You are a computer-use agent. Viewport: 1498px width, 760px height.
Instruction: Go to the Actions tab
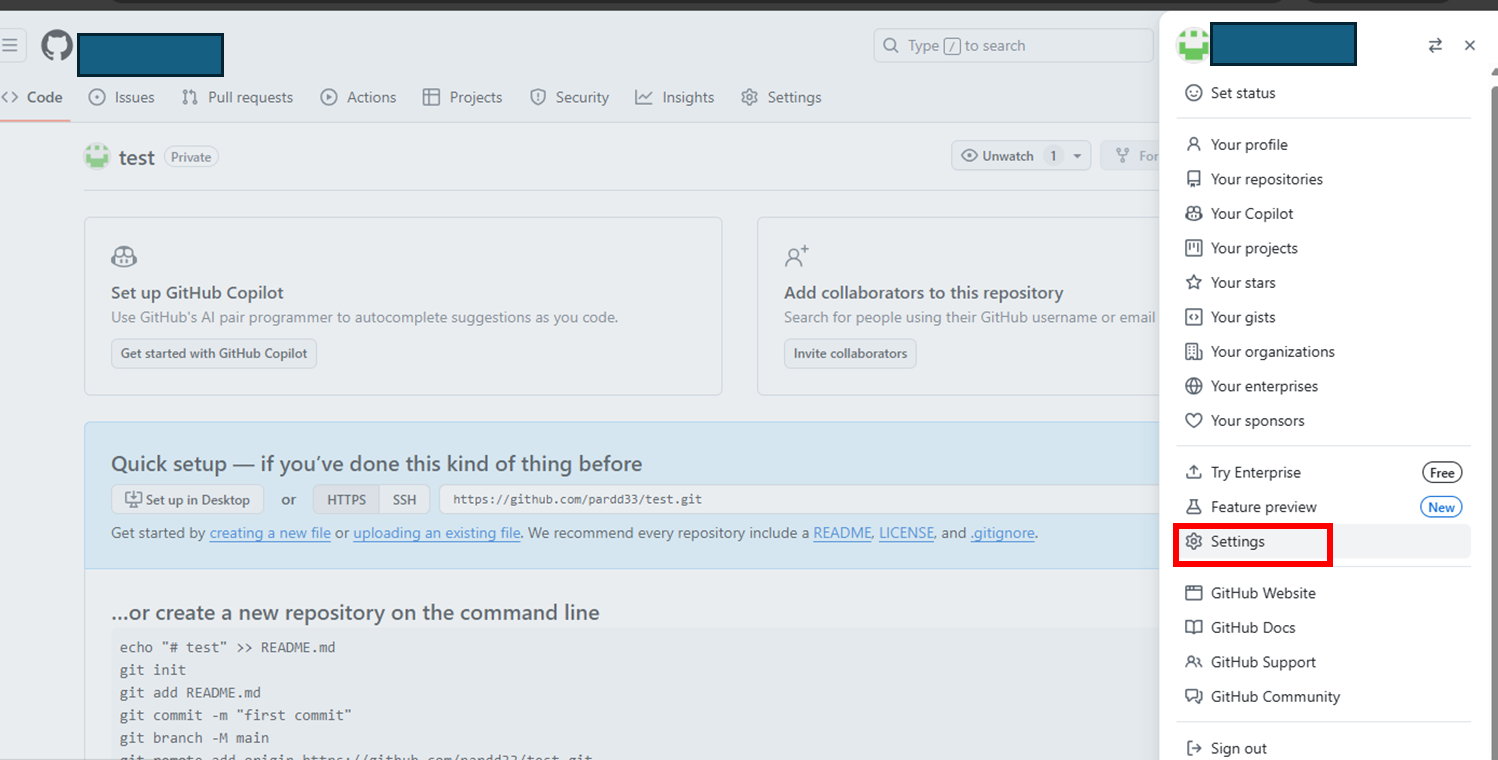[x=358, y=97]
